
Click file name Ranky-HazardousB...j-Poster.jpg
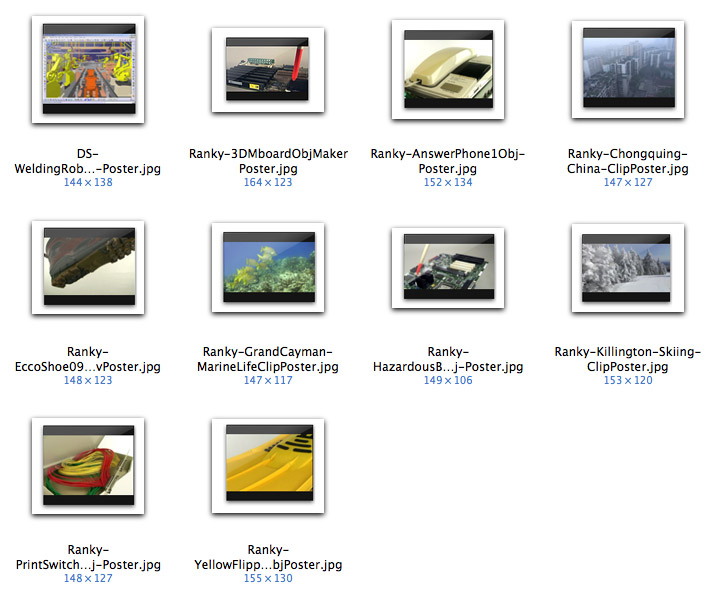click(x=448, y=359)
